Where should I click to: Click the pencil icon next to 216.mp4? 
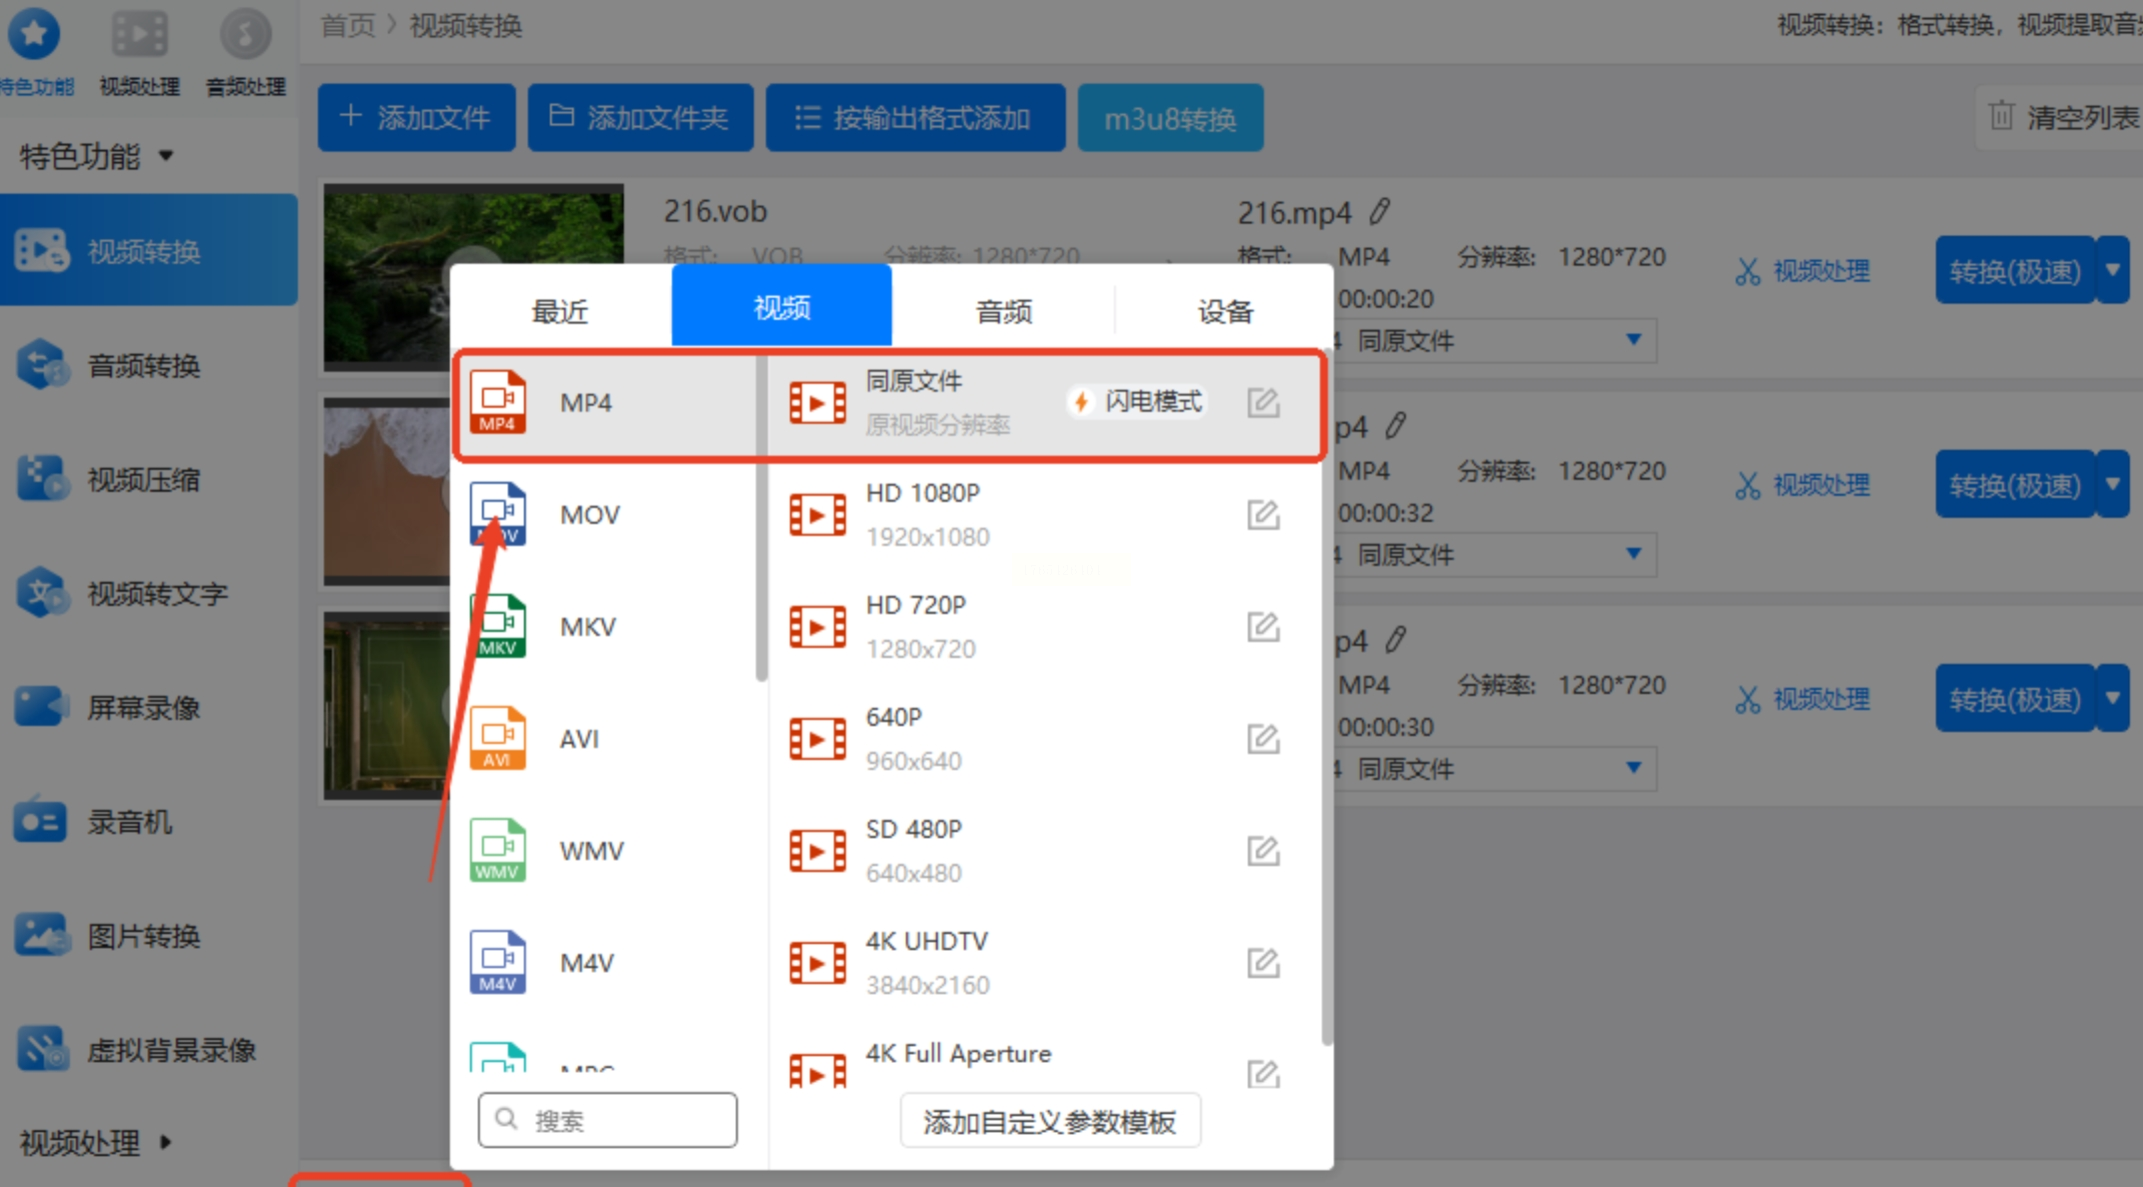[1380, 211]
